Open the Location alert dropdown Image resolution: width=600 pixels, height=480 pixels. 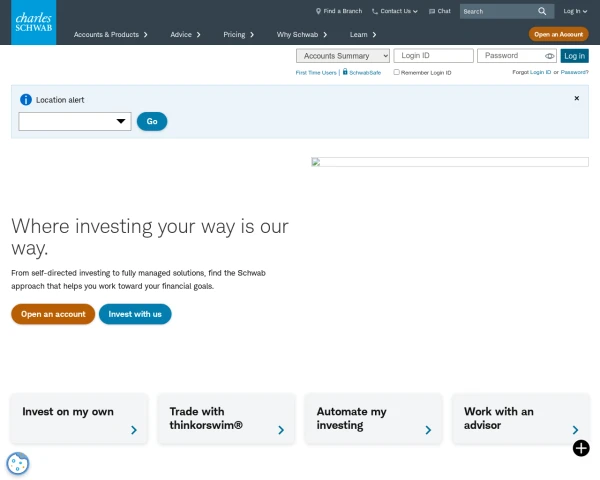(x=75, y=121)
